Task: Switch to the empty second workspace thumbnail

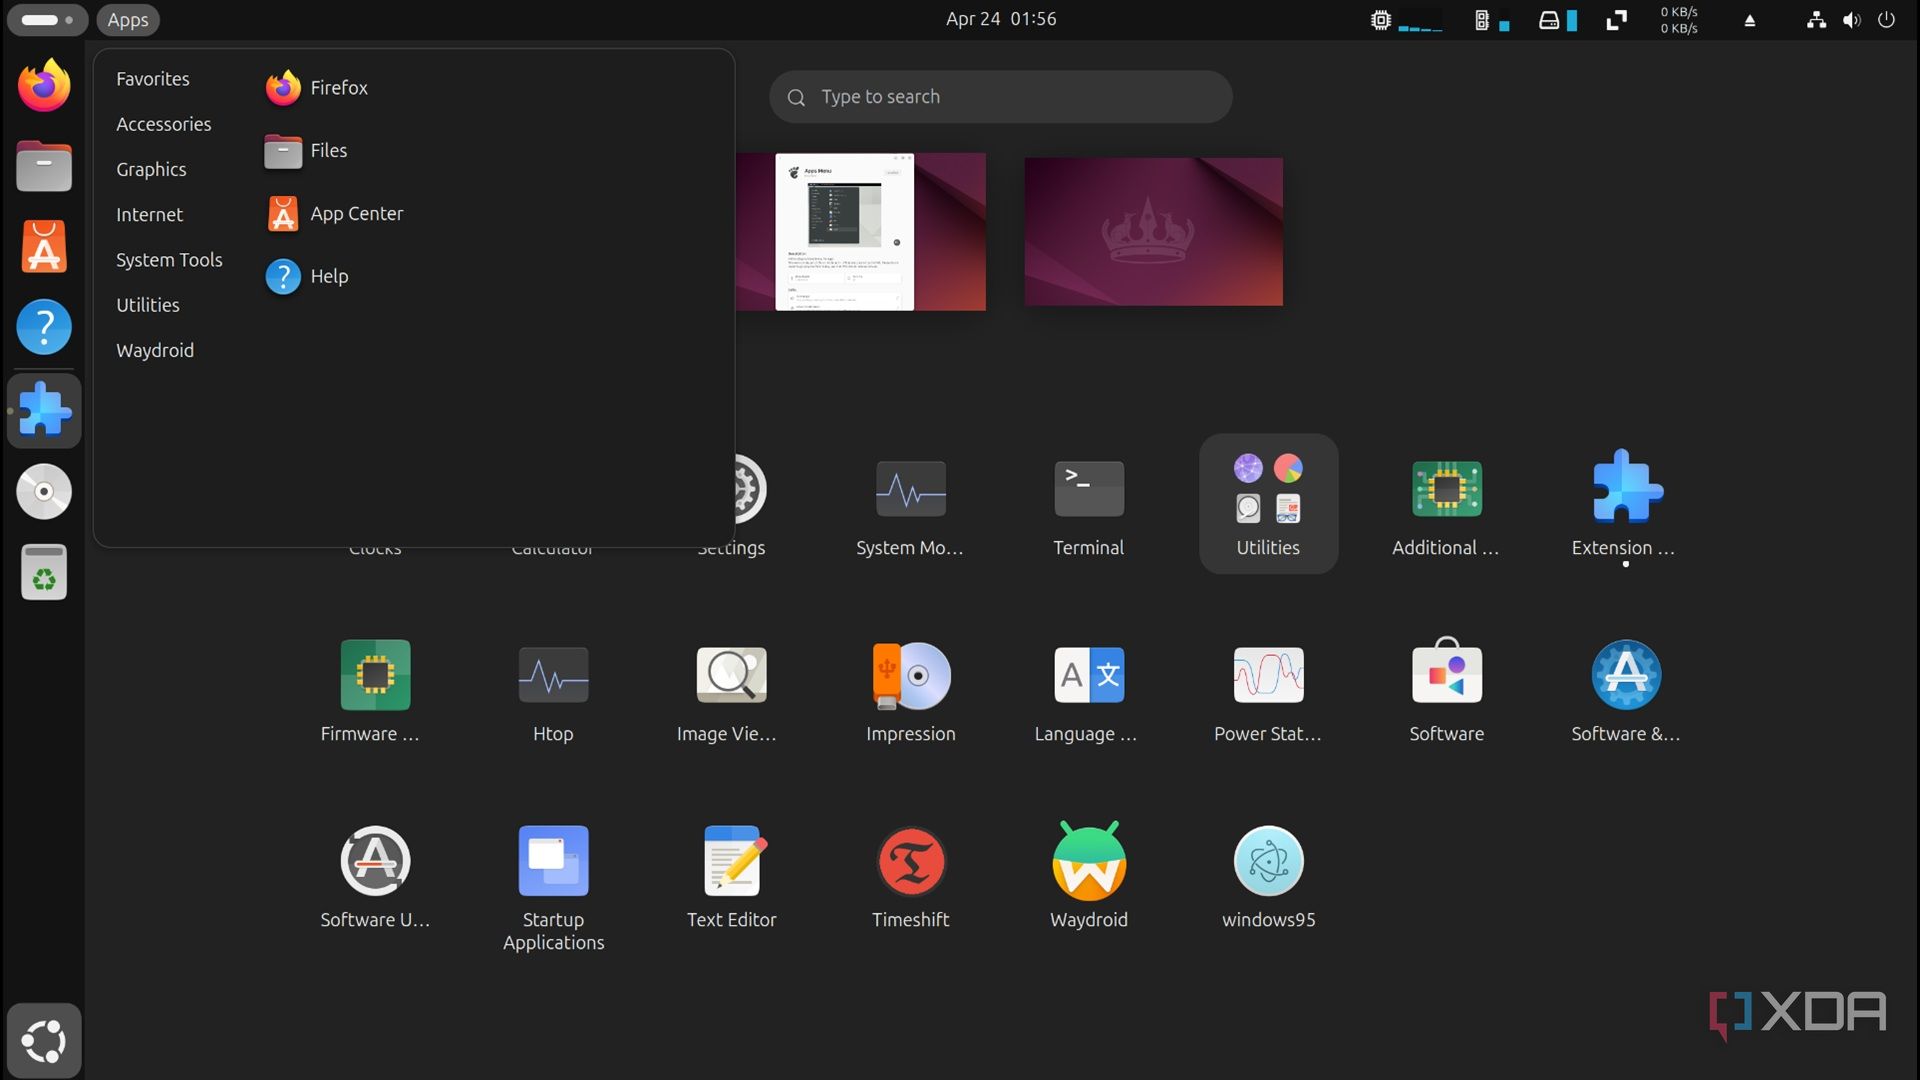Action: (1153, 232)
